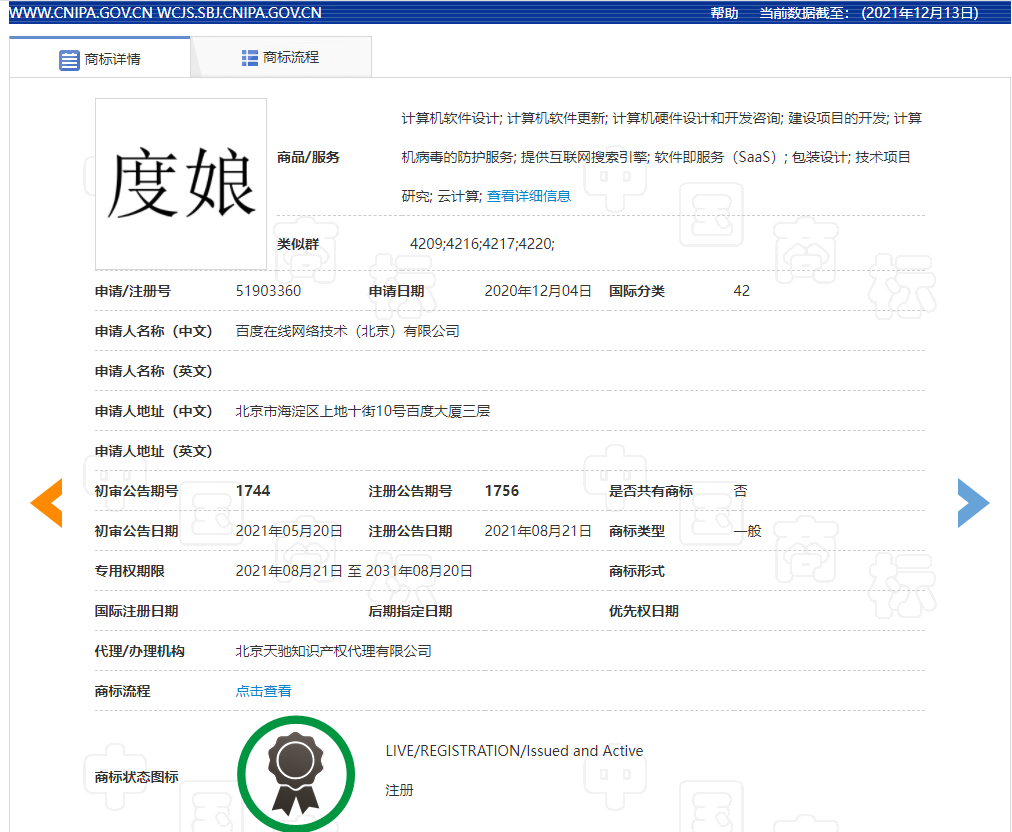
Task: Open the 商标详情 tab
Action: pyautogui.click(x=100, y=57)
